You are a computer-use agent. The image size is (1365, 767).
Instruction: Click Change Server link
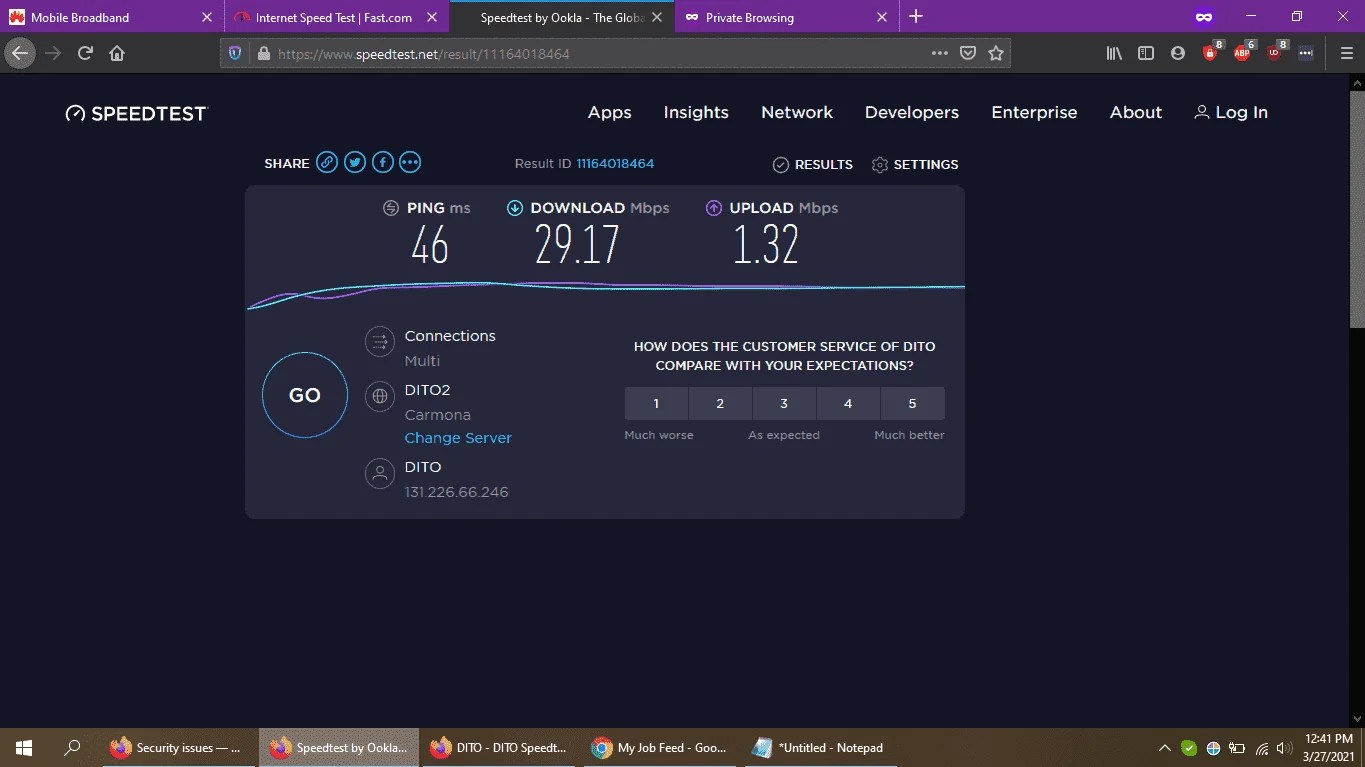point(458,438)
